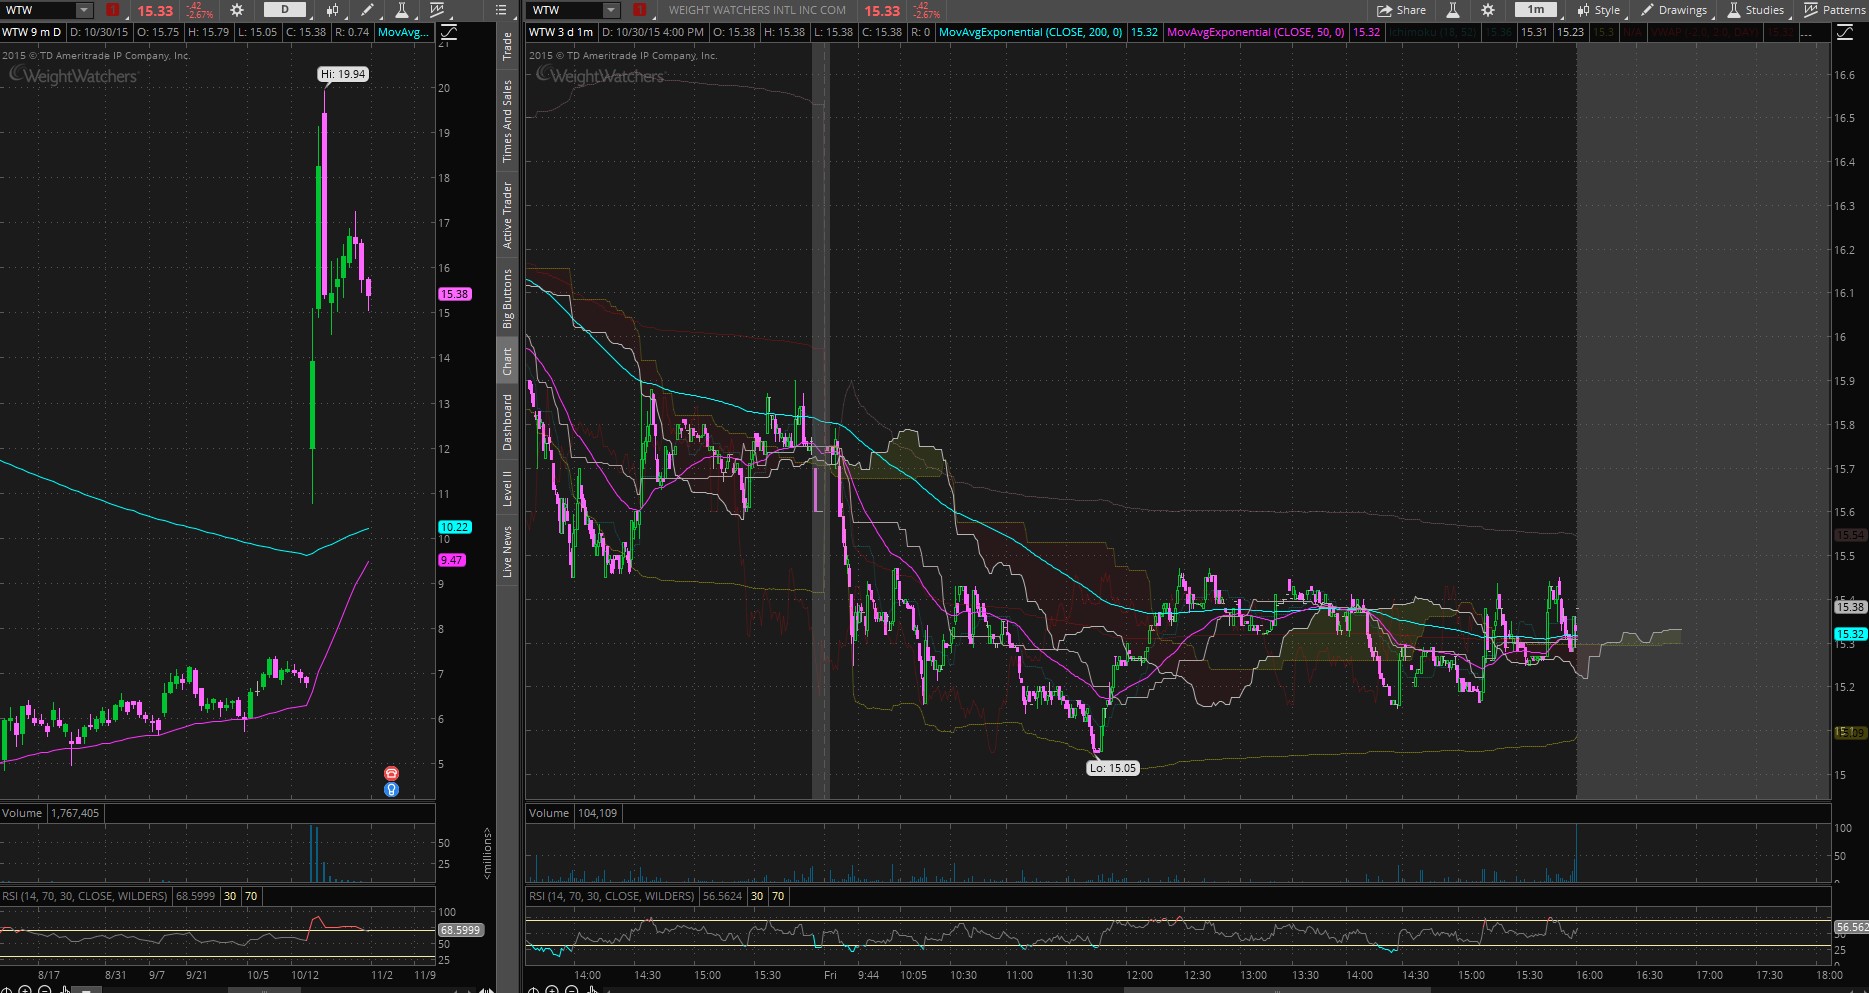This screenshot has height=993, width=1869.
Task: Open left chart settings gear
Action: pyautogui.click(x=237, y=10)
